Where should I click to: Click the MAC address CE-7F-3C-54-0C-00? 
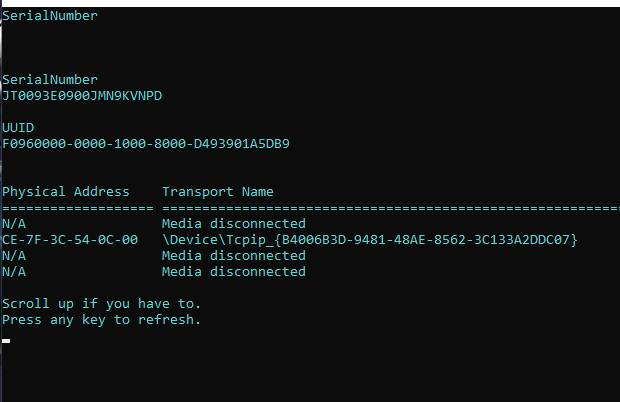pos(70,240)
